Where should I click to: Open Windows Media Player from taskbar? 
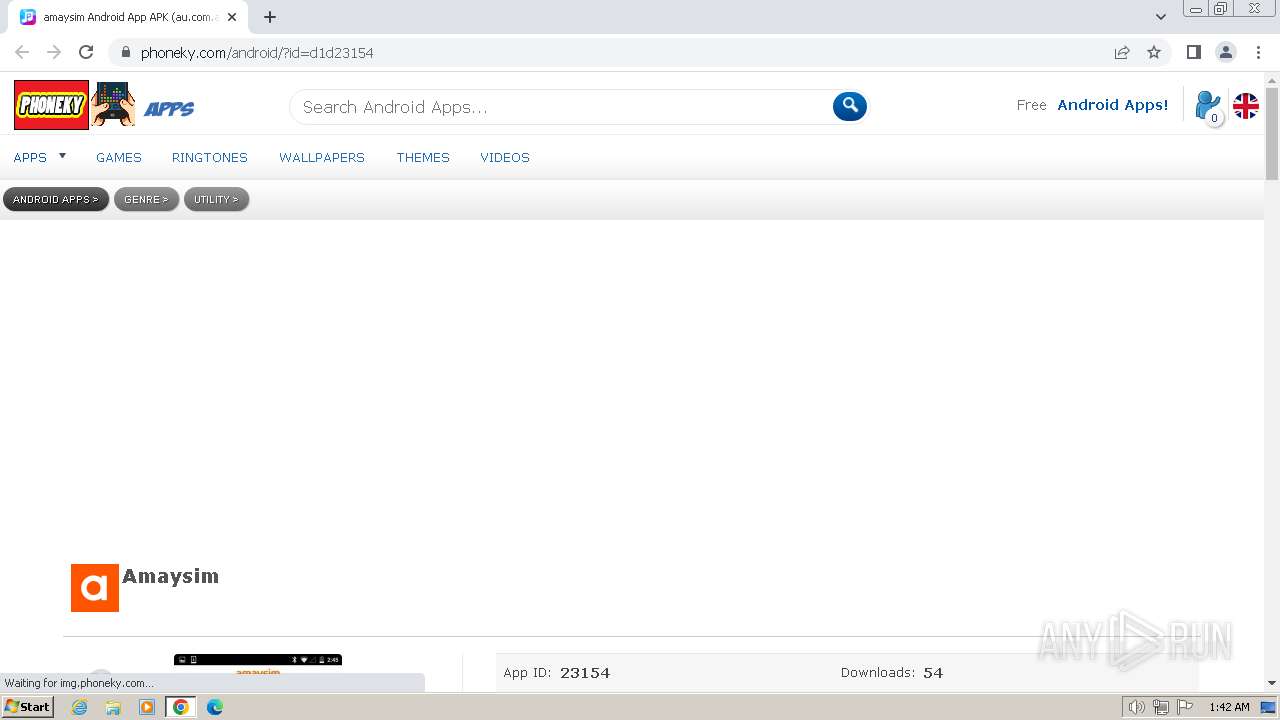tap(147, 707)
